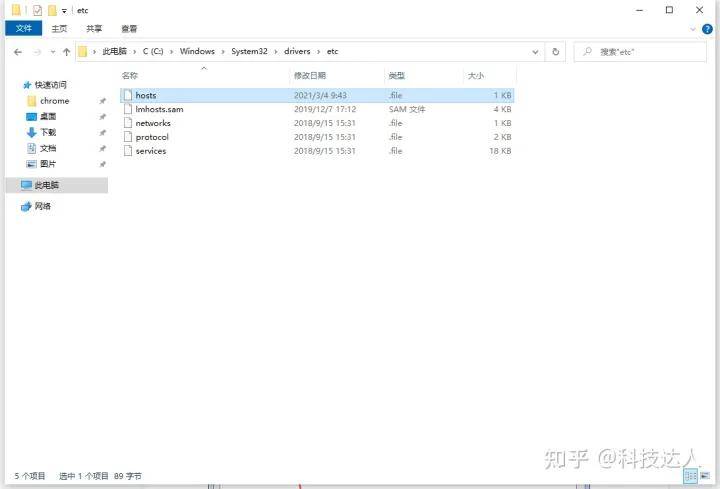This screenshot has height=489, width=720.
Task: Click the search "etc" input field
Action: coord(640,52)
